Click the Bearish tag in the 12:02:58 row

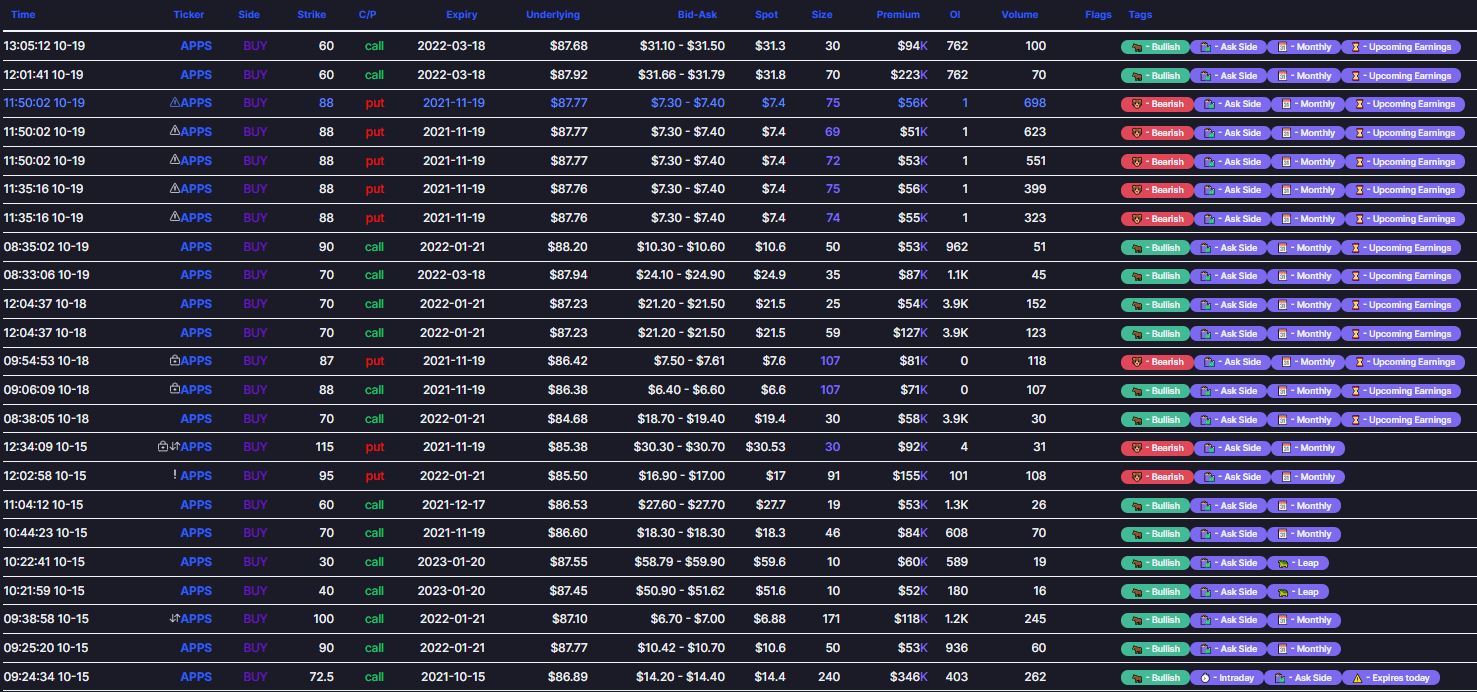pyautogui.click(x=1156, y=477)
